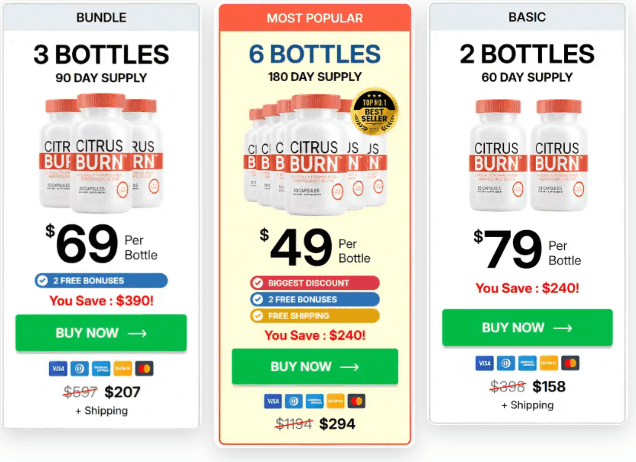Image resolution: width=636 pixels, height=462 pixels.
Task: Click the Discover icon in the 6 Bottles card
Action: [335, 401]
